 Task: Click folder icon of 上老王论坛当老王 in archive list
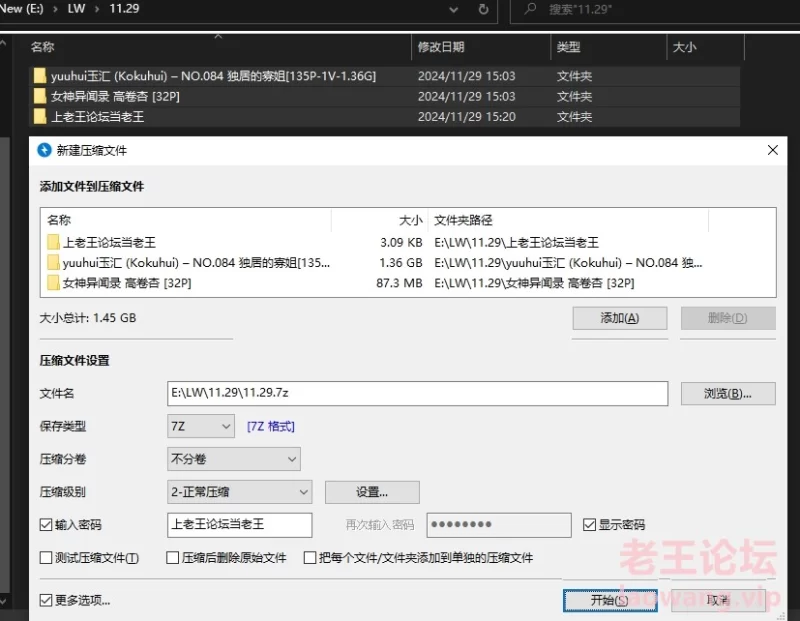(x=53, y=242)
